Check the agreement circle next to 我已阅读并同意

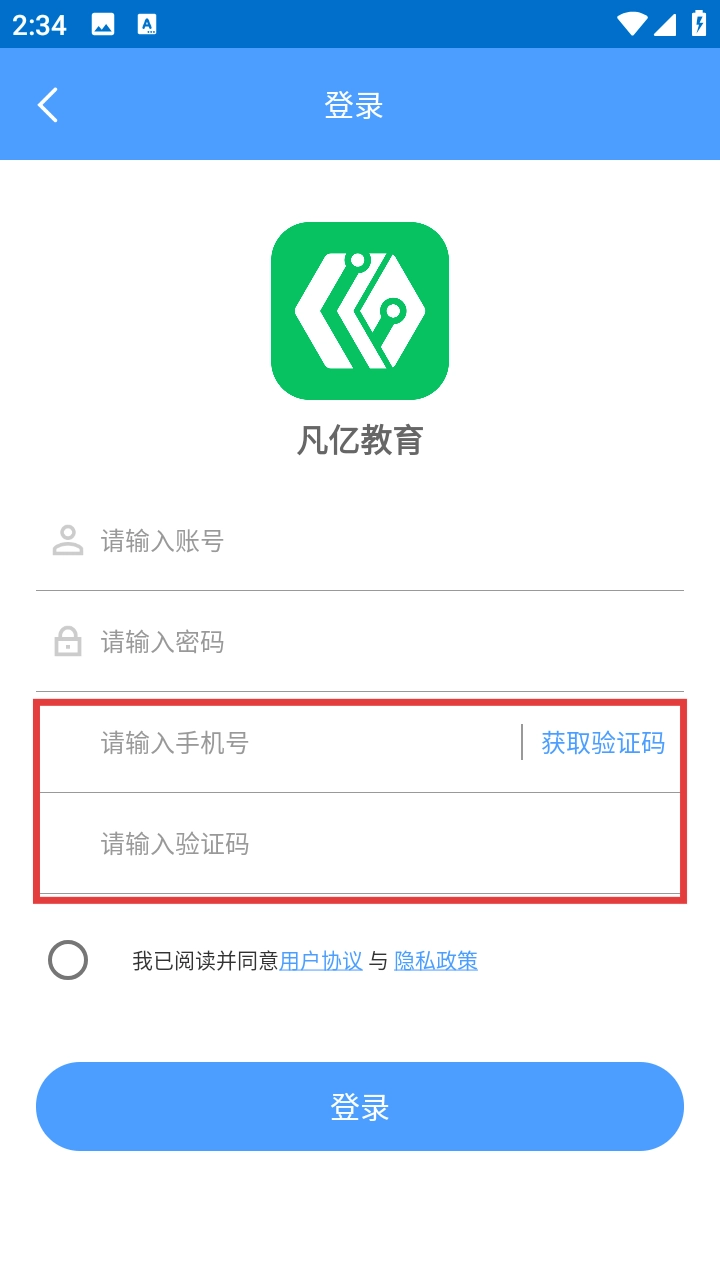pos(68,960)
